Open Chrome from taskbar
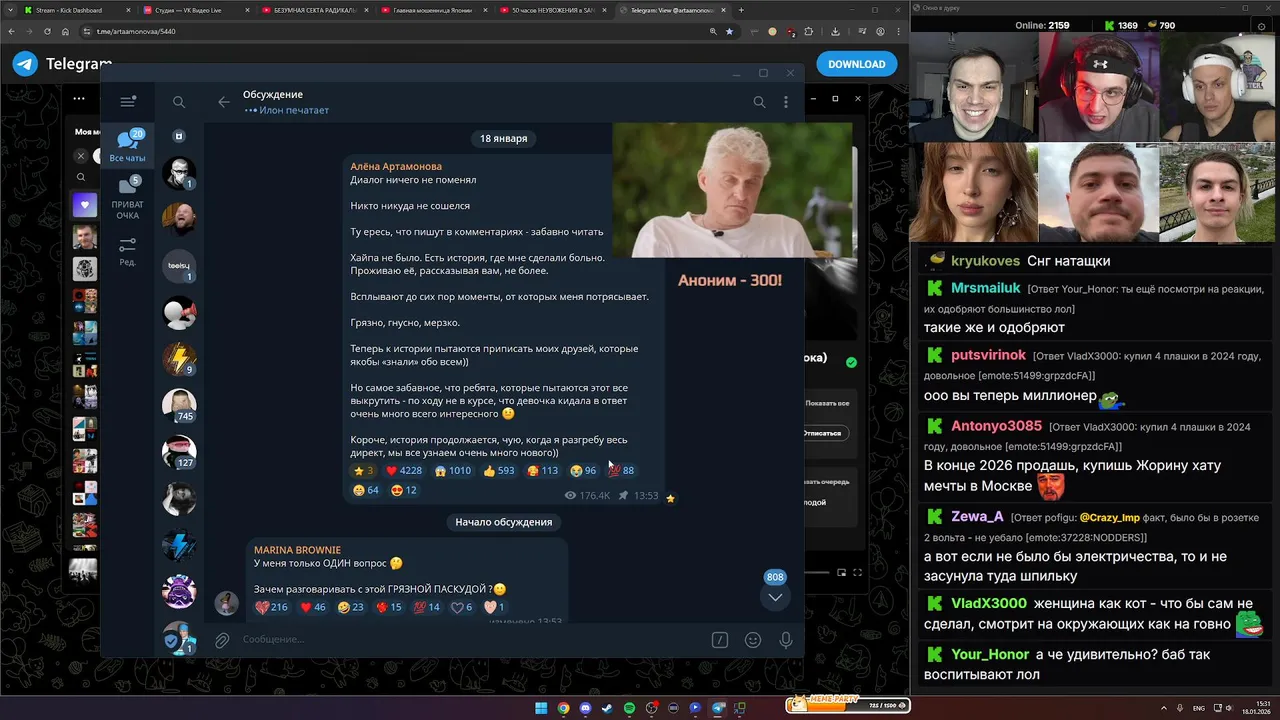This screenshot has height=720, width=1280. click(x=563, y=708)
